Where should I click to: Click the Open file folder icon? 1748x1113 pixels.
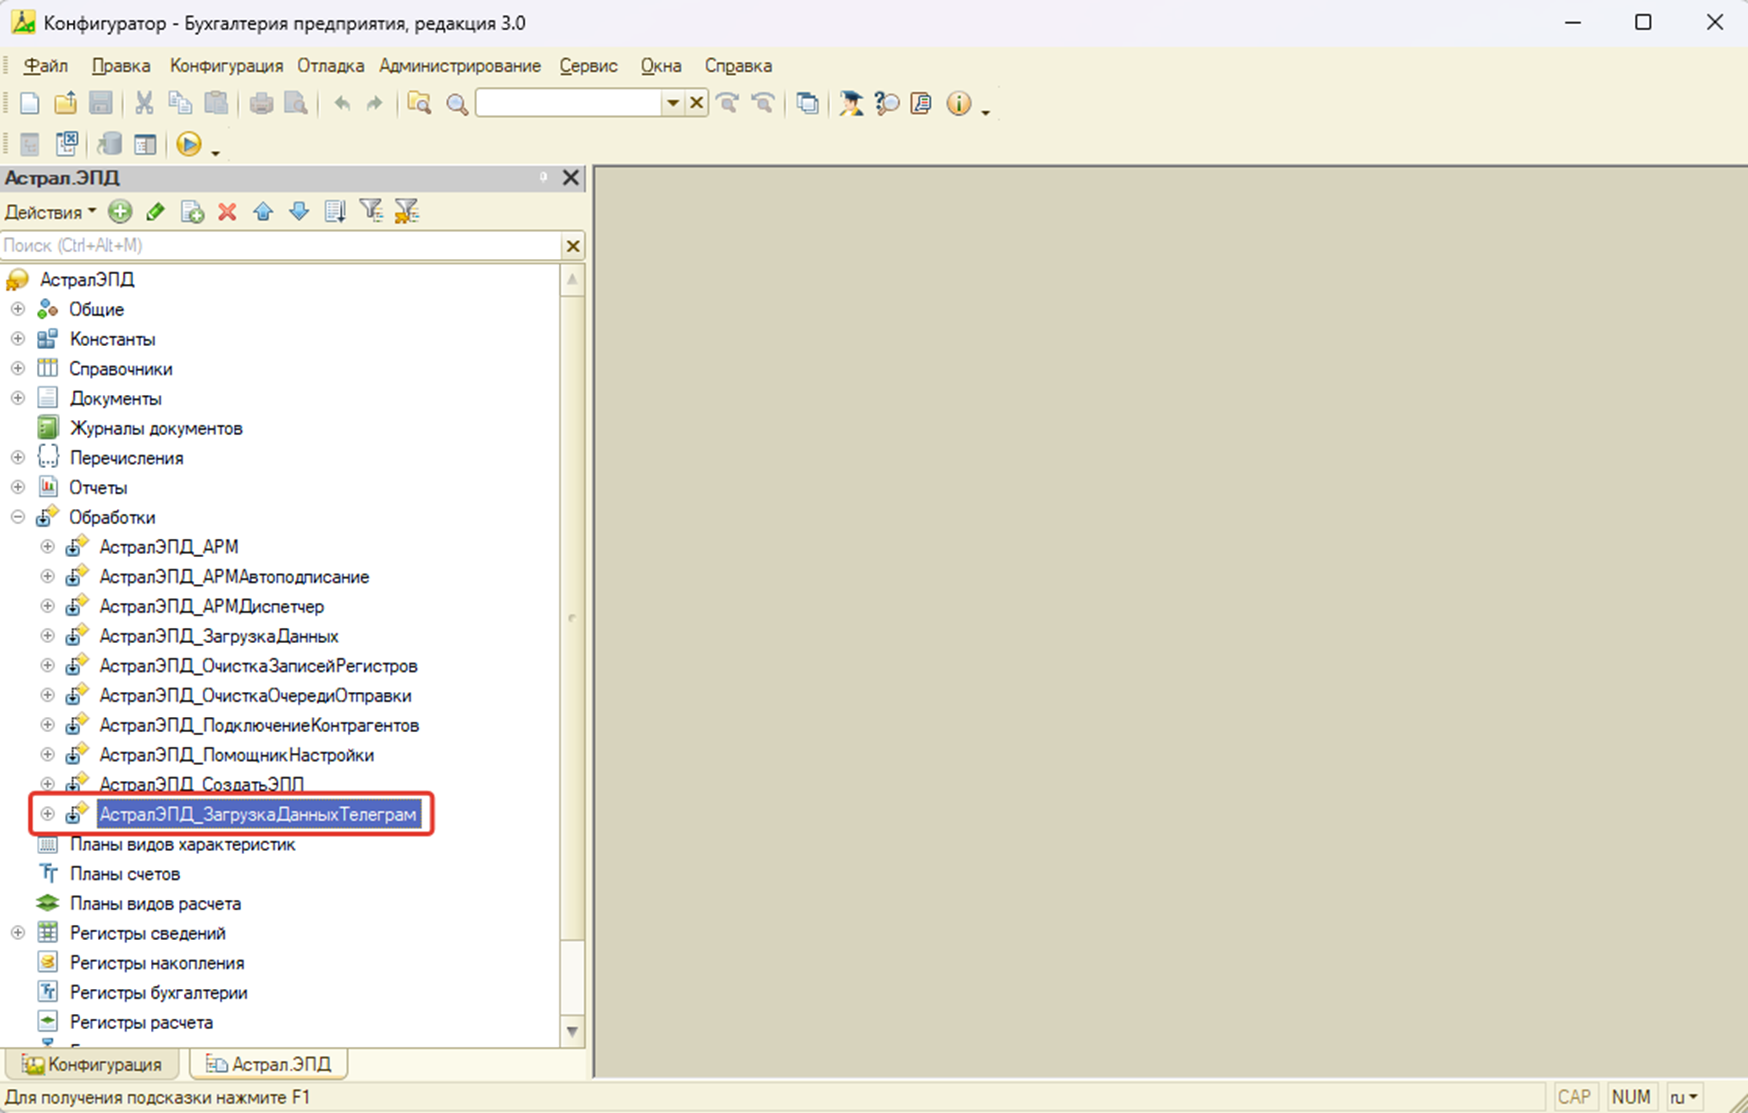pyautogui.click(x=65, y=103)
